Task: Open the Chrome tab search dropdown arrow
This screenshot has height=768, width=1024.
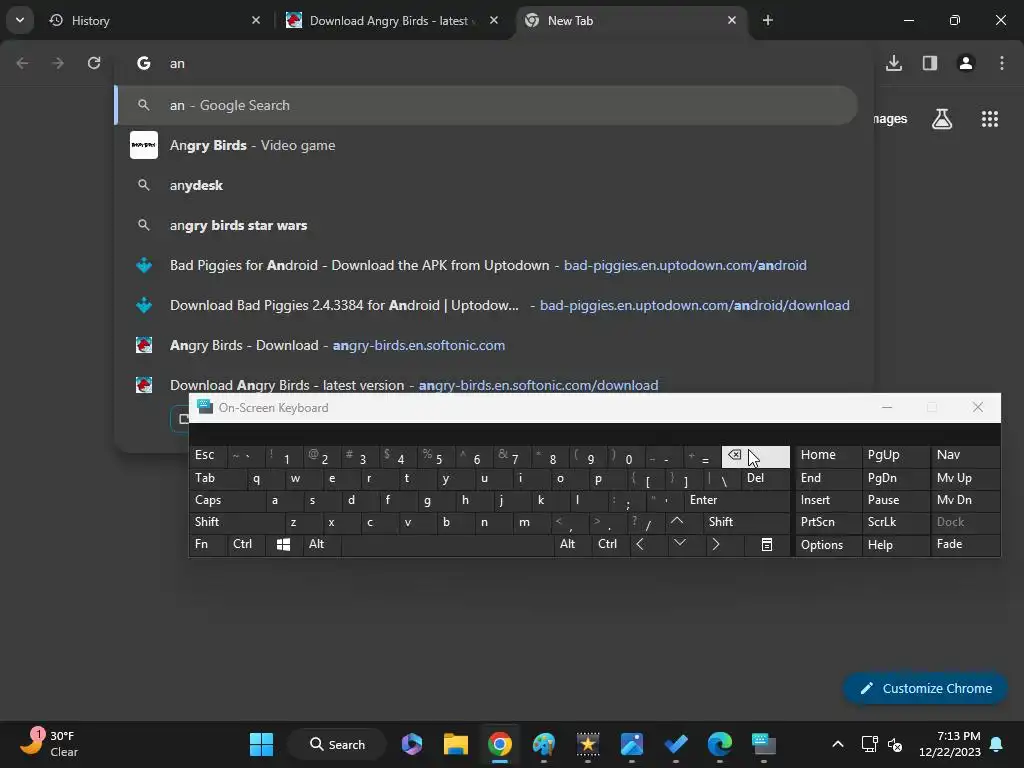Action: (20, 20)
